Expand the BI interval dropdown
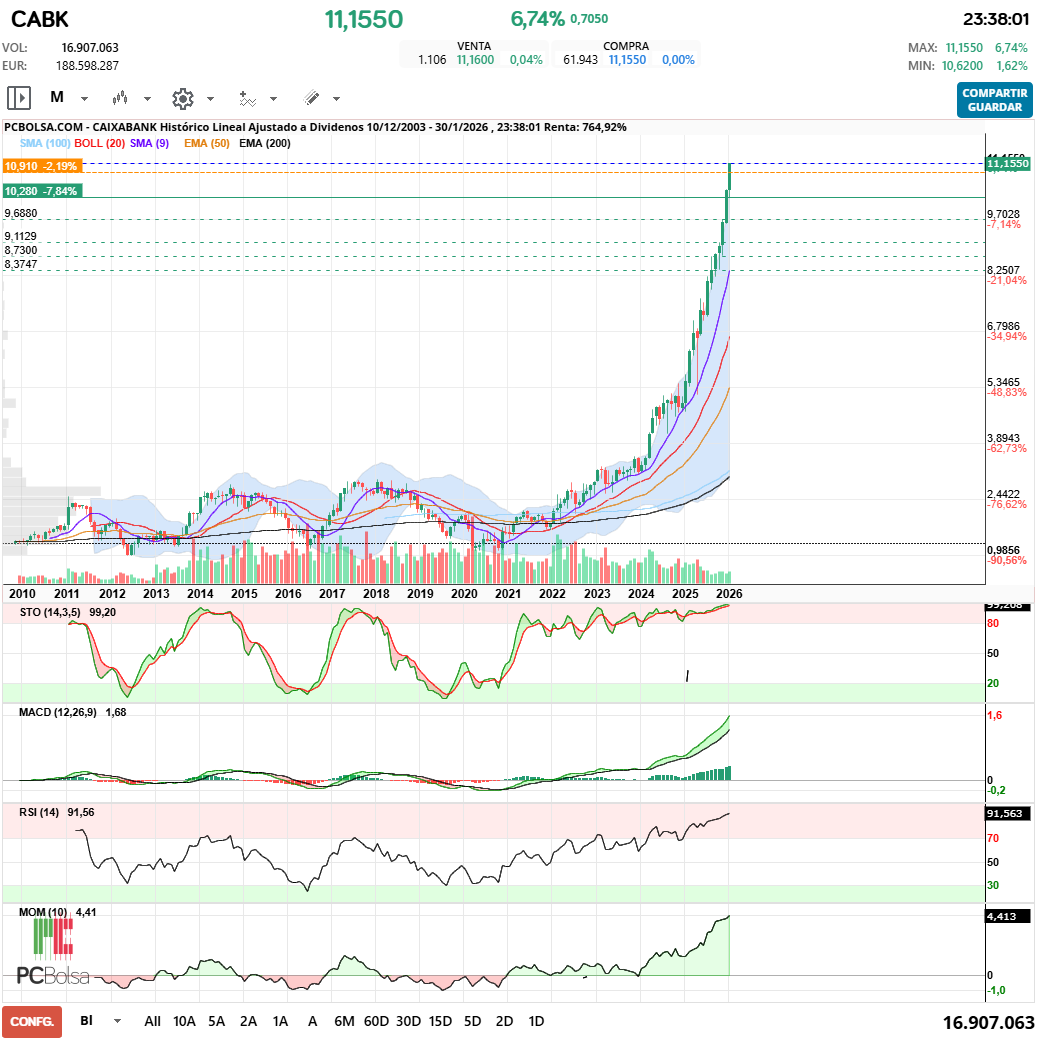 [x=114, y=1022]
